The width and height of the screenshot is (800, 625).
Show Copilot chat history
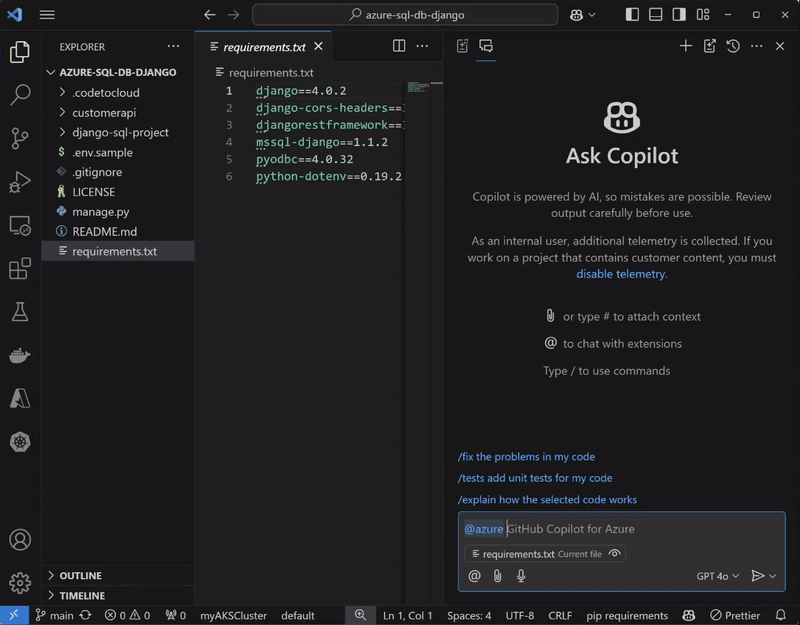point(733,46)
